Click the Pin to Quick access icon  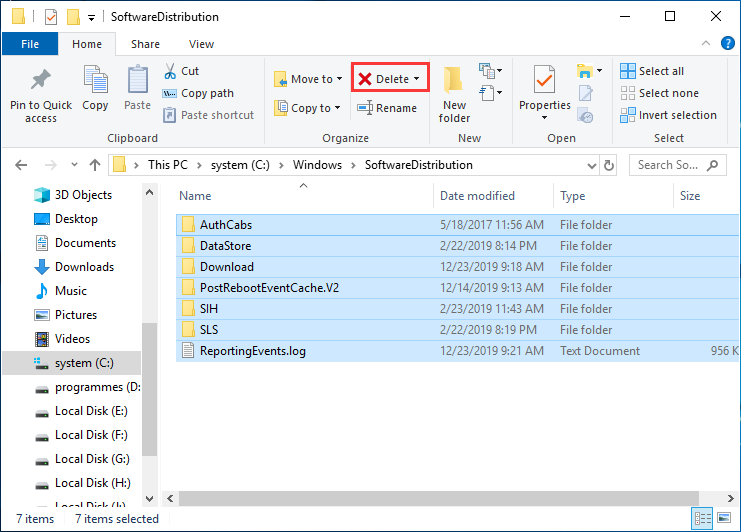tap(41, 79)
